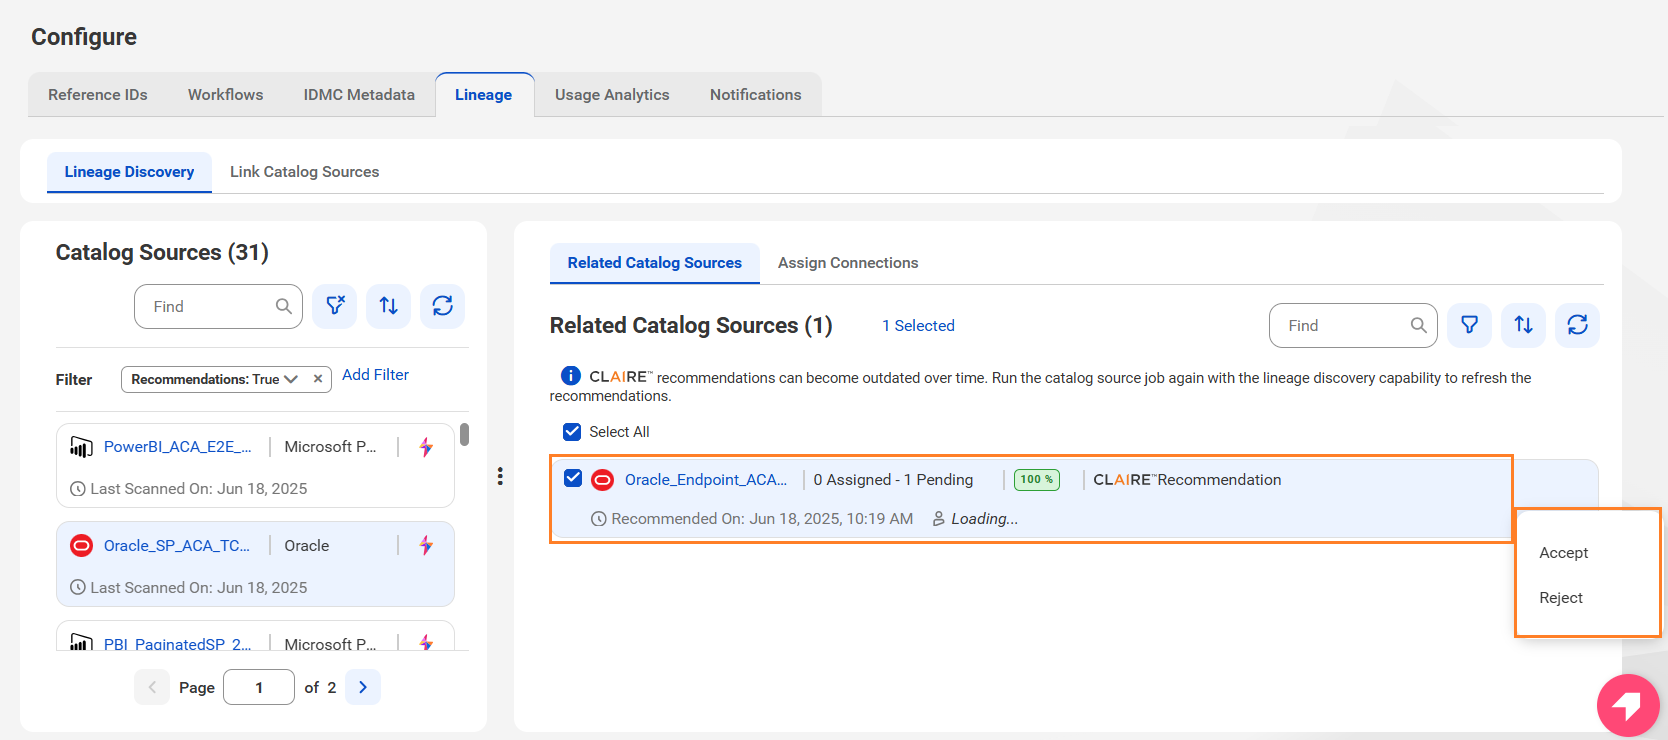Open the filter in Related Catalog Sources
The height and width of the screenshot is (740, 1668).
[1470, 325]
